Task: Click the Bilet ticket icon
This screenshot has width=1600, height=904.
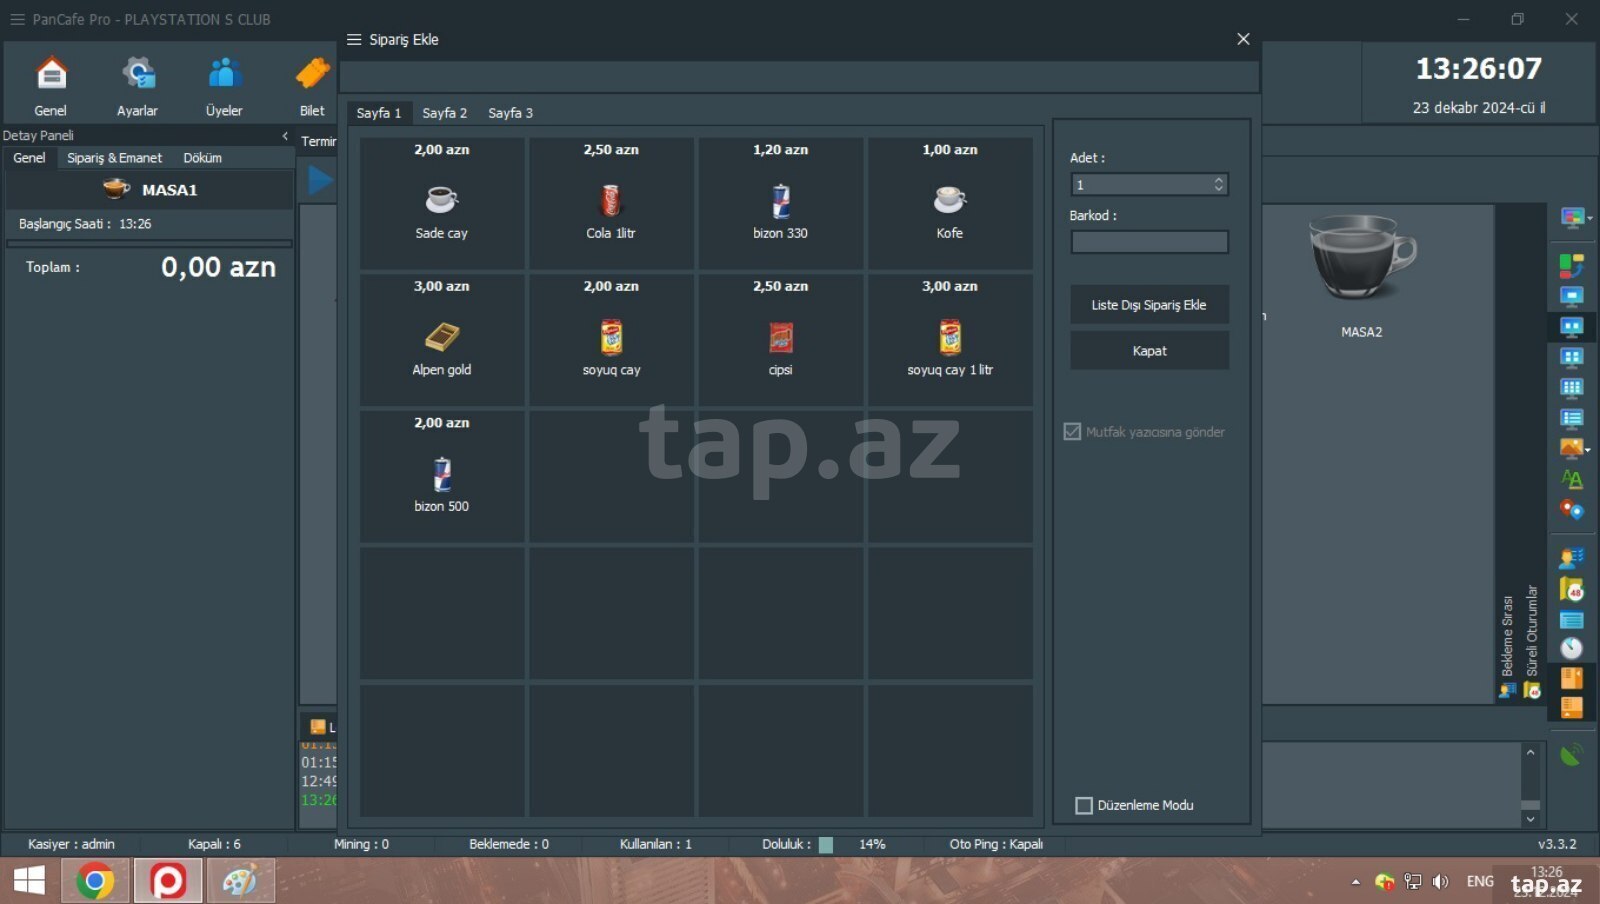Action: click(312, 86)
